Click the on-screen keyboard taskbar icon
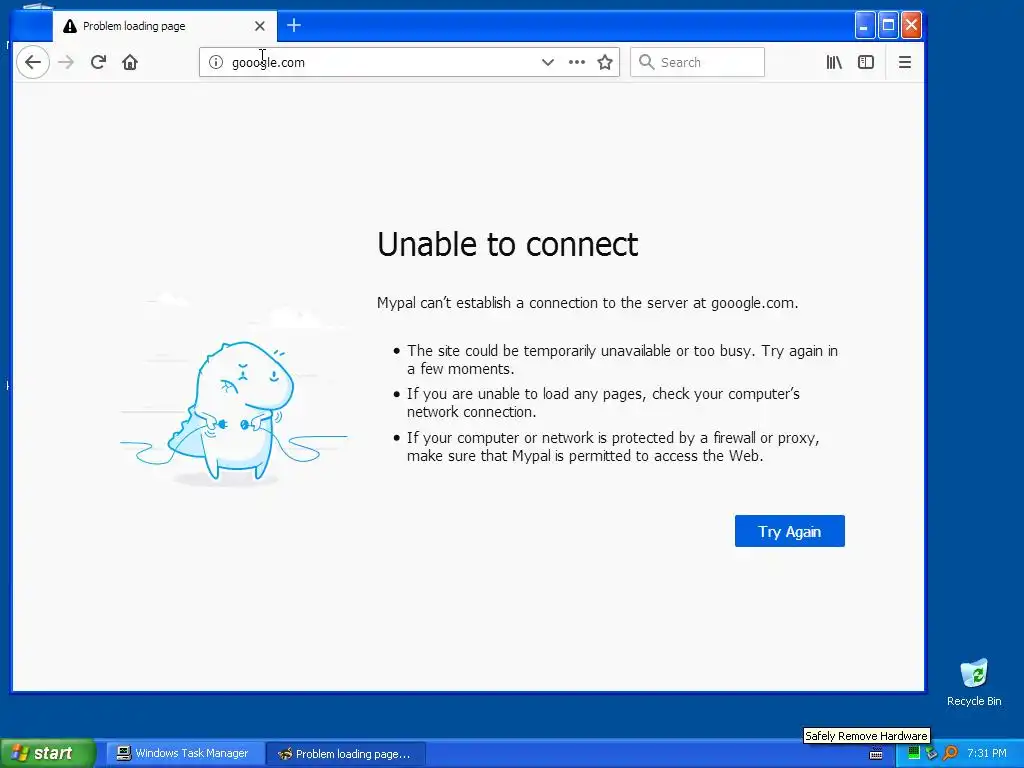The width and height of the screenshot is (1024, 768). [876, 754]
